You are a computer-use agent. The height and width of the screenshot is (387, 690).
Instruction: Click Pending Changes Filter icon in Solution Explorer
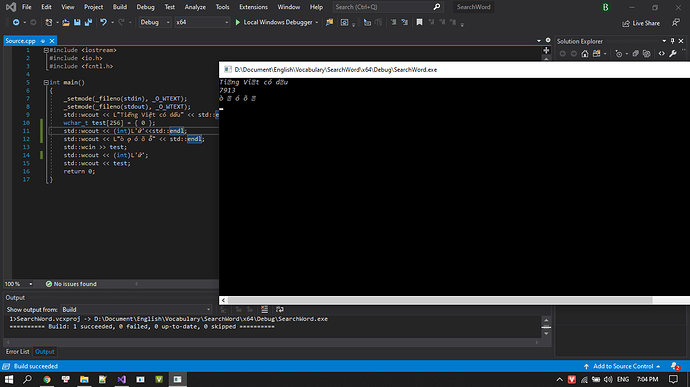(619, 54)
